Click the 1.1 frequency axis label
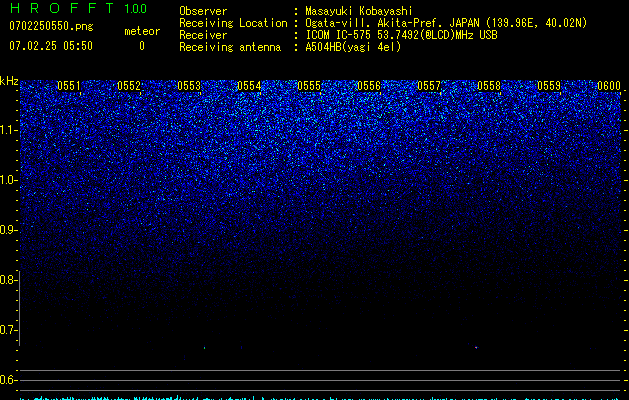This screenshot has width=629, height=400. pos(9,130)
